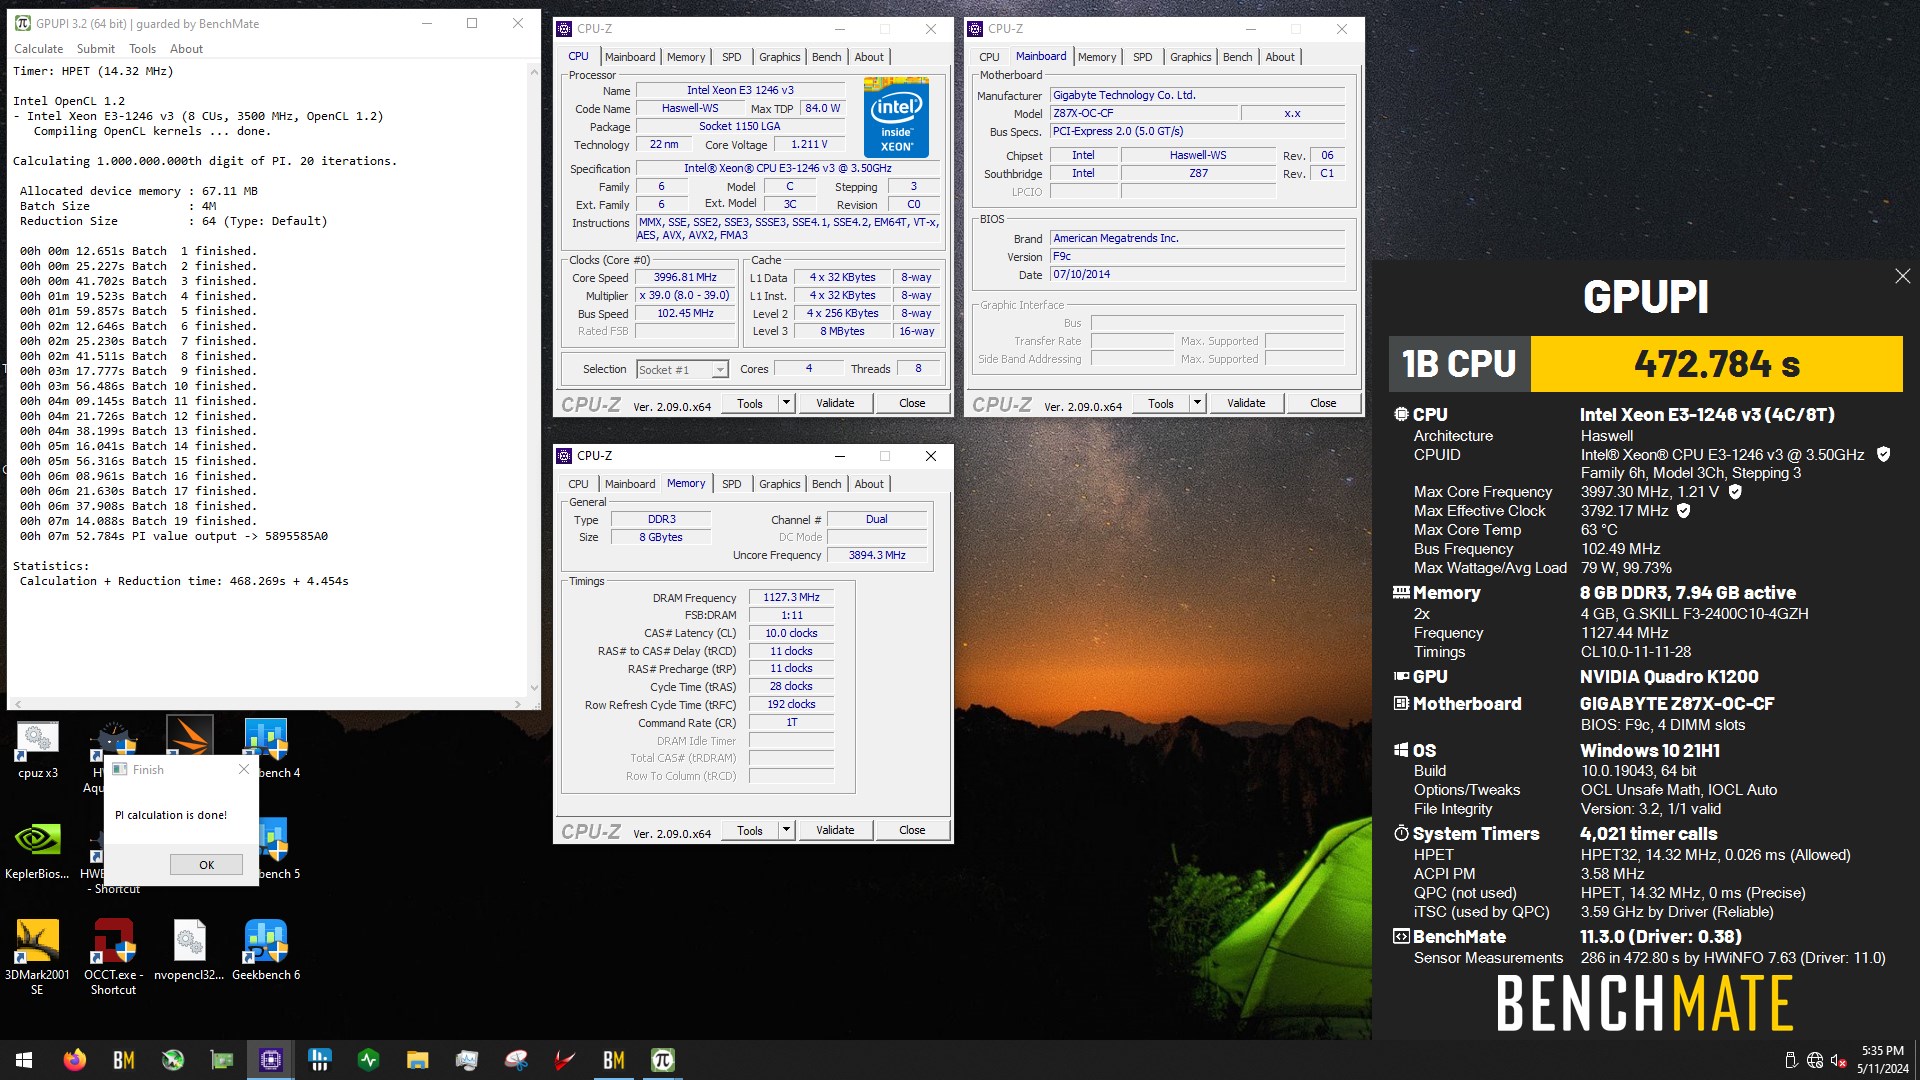The height and width of the screenshot is (1080, 1920).
Task: Open GPUPI About menu
Action: point(186,48)
